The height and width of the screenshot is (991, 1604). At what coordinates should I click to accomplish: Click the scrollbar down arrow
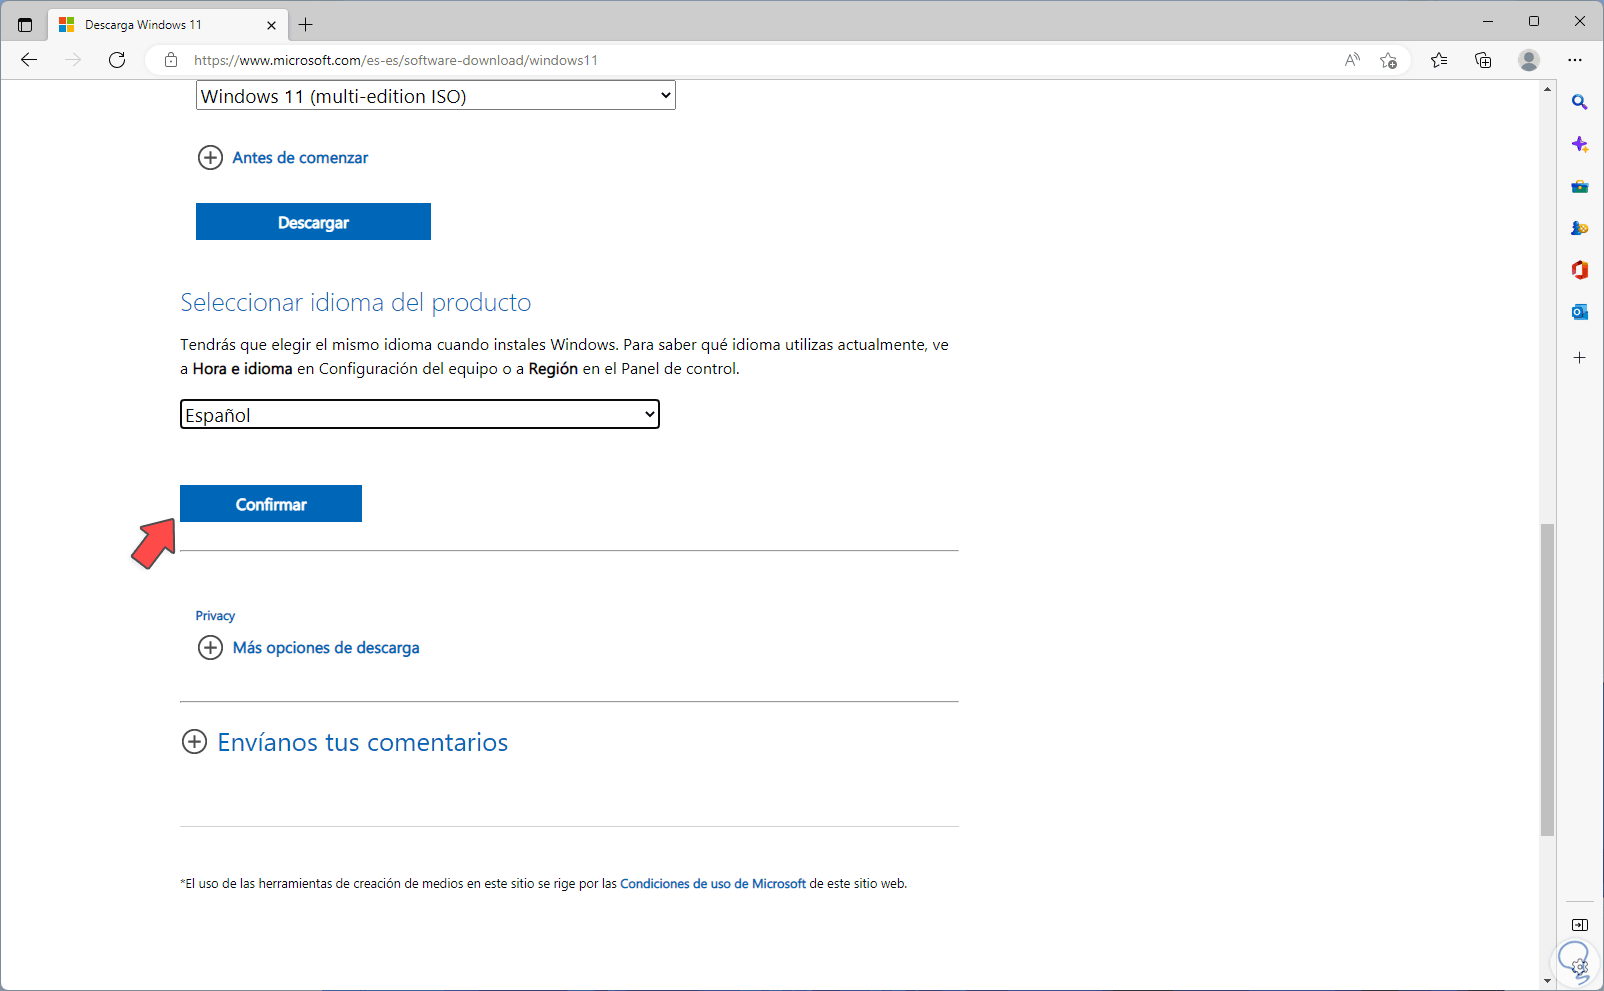(1547, 981)
